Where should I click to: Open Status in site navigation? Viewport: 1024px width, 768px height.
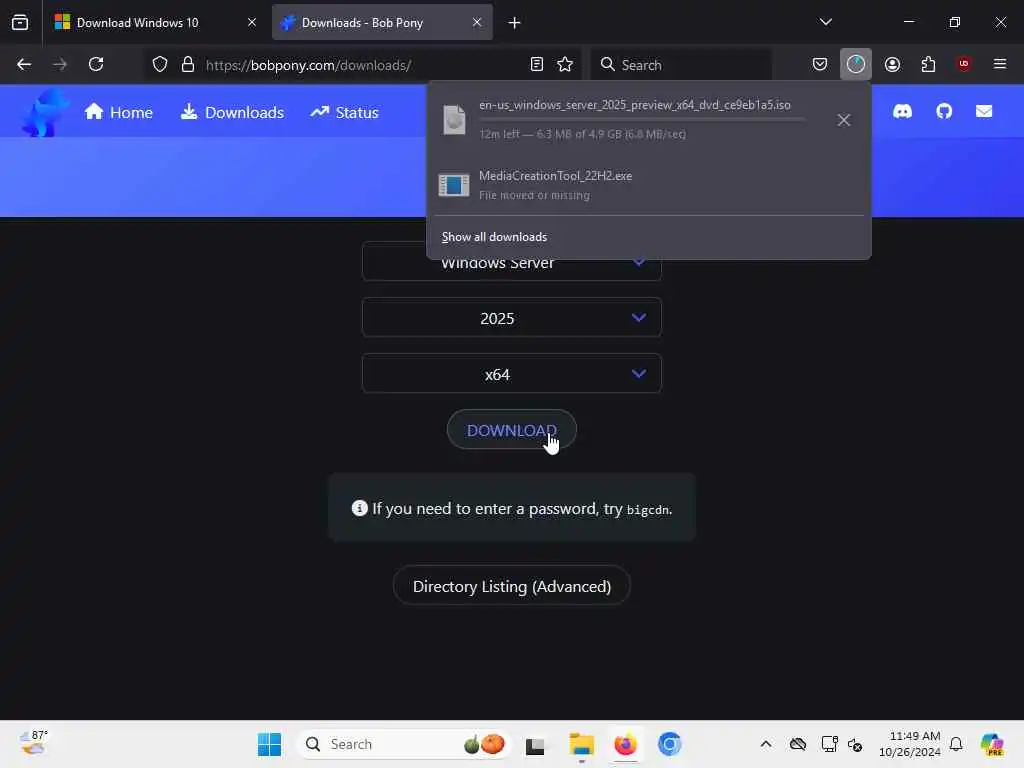click(x=345, y=112)
